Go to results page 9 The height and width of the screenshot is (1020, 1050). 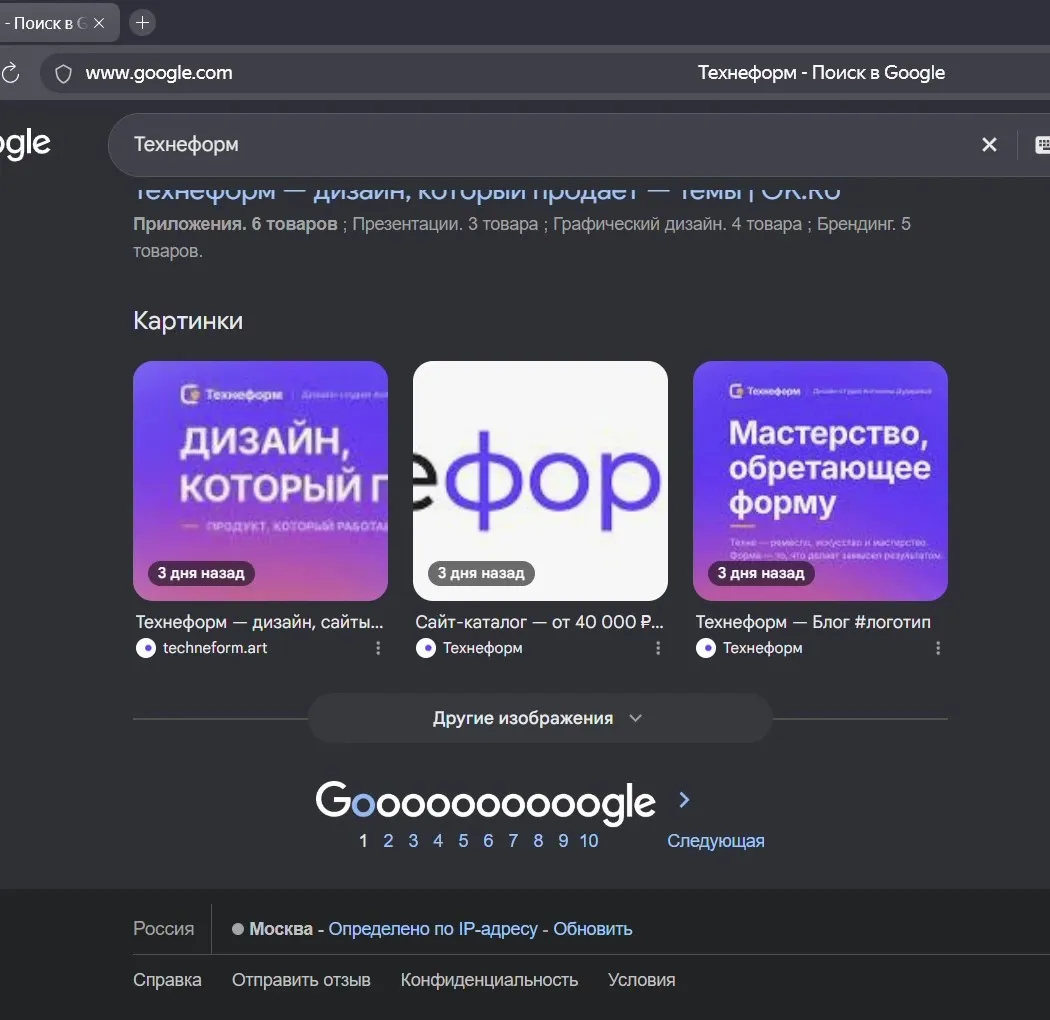tap(563, 841)
